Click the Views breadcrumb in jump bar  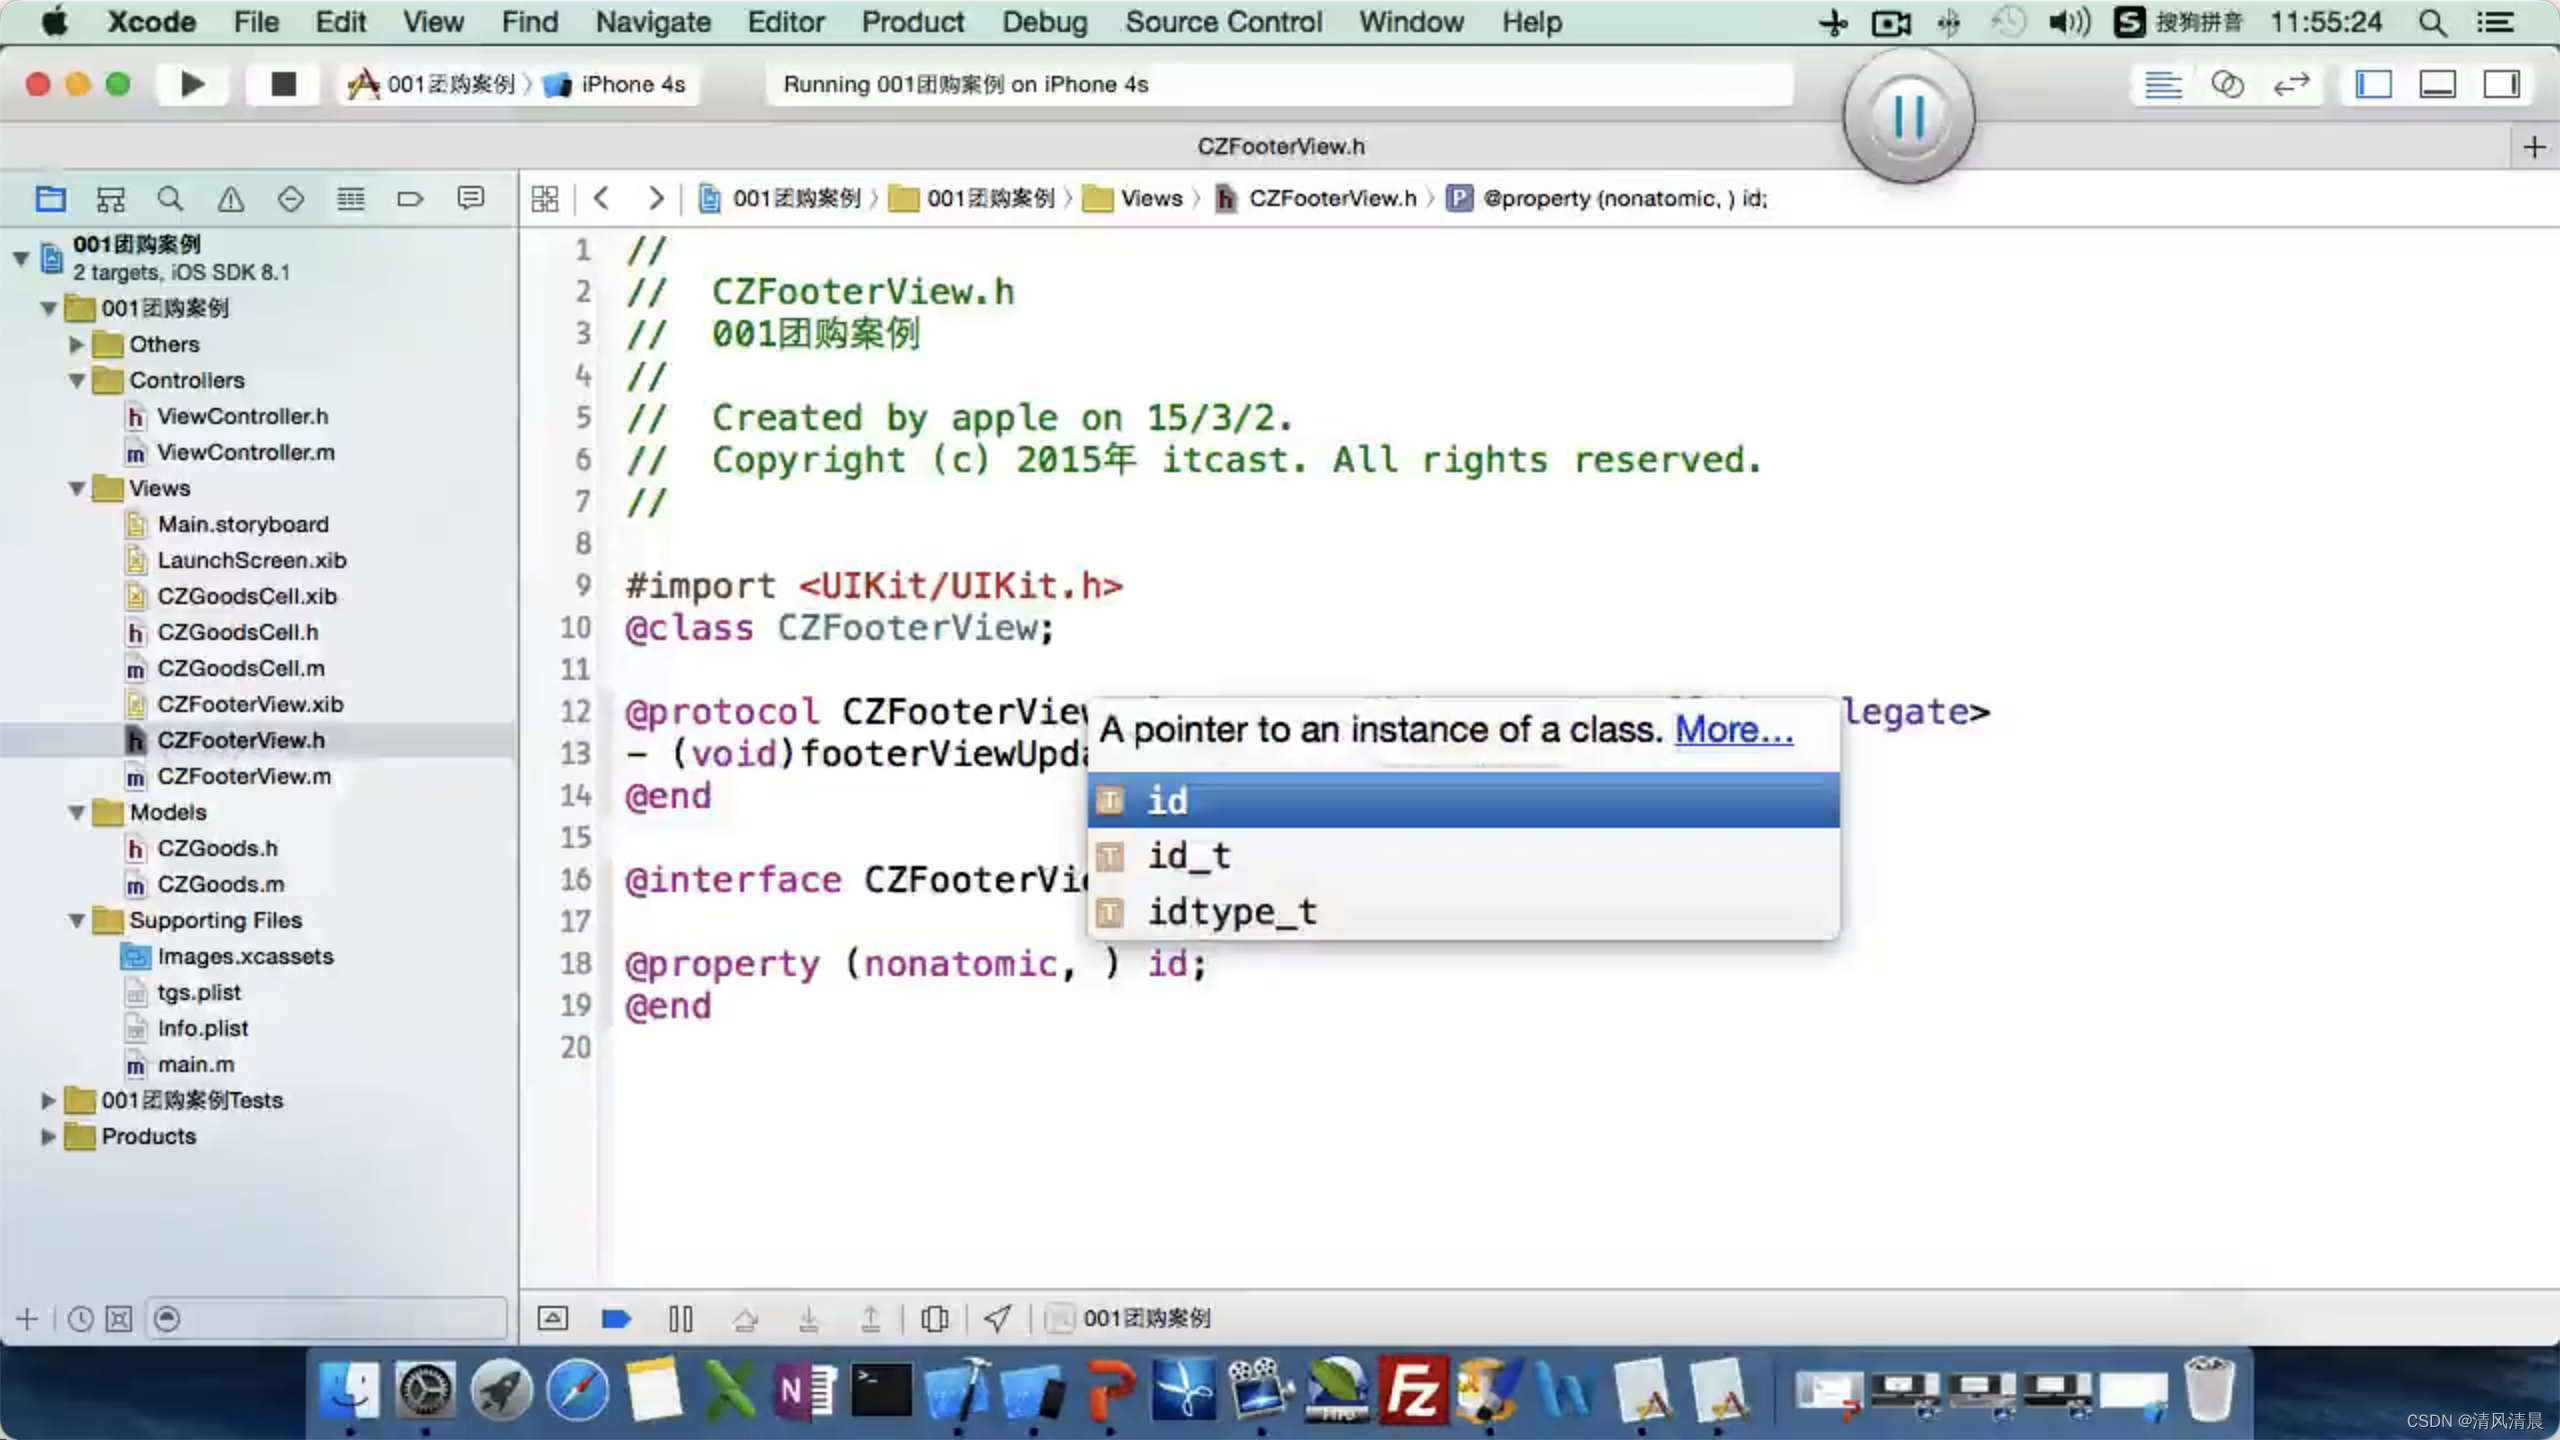[x=1133, y=198]
